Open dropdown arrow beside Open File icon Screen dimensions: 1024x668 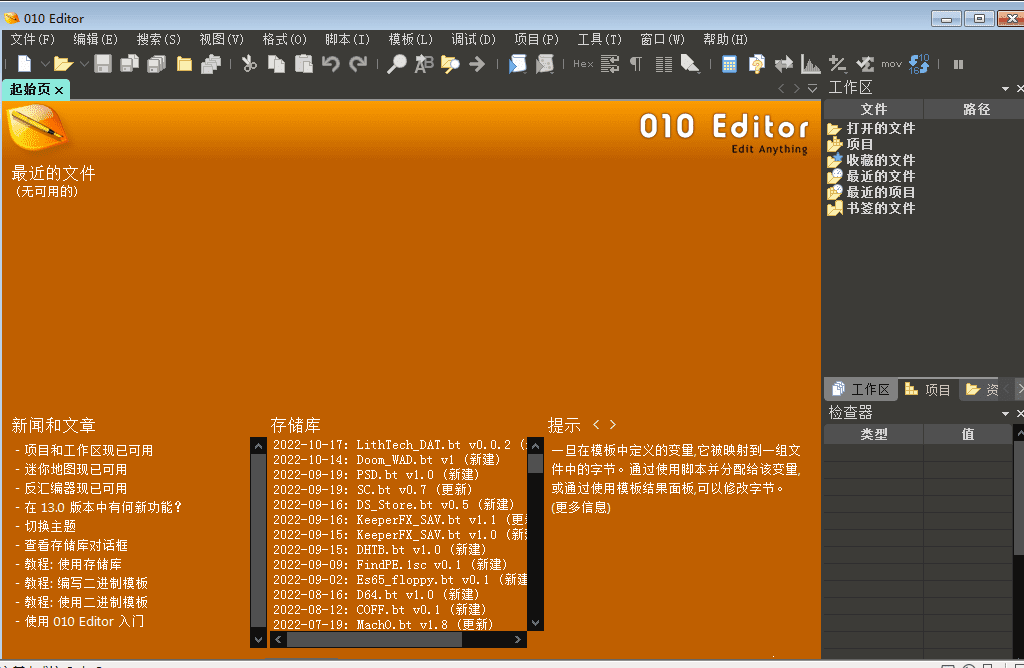click(x=83, y=65)
